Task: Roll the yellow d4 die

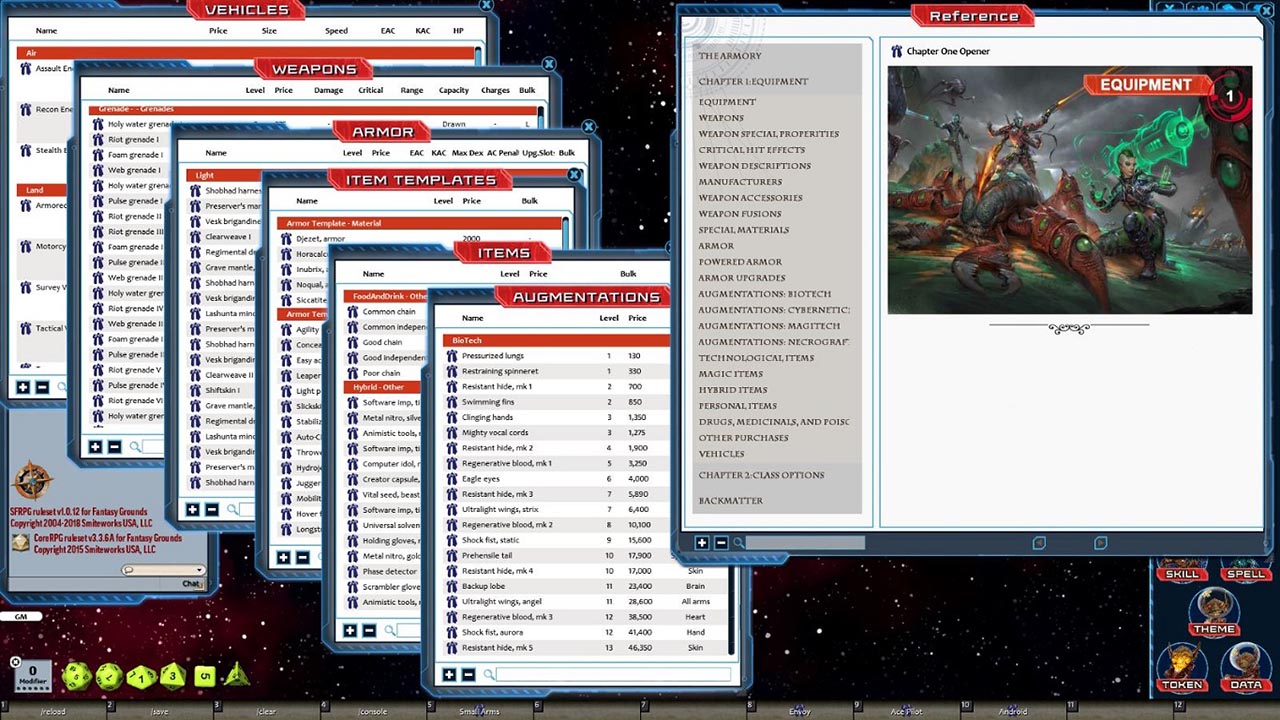Action: click(x=237, y=676)
